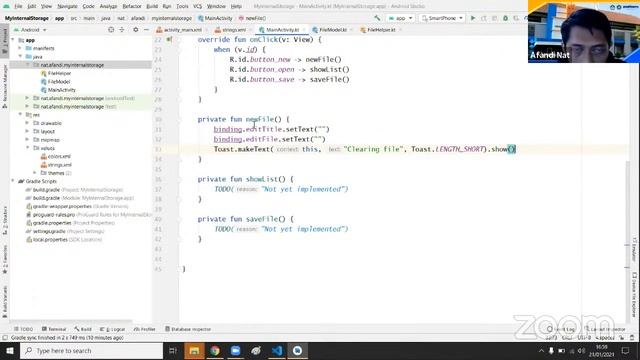Hide the Project panel with minus icon

click(x=146, y=30)
